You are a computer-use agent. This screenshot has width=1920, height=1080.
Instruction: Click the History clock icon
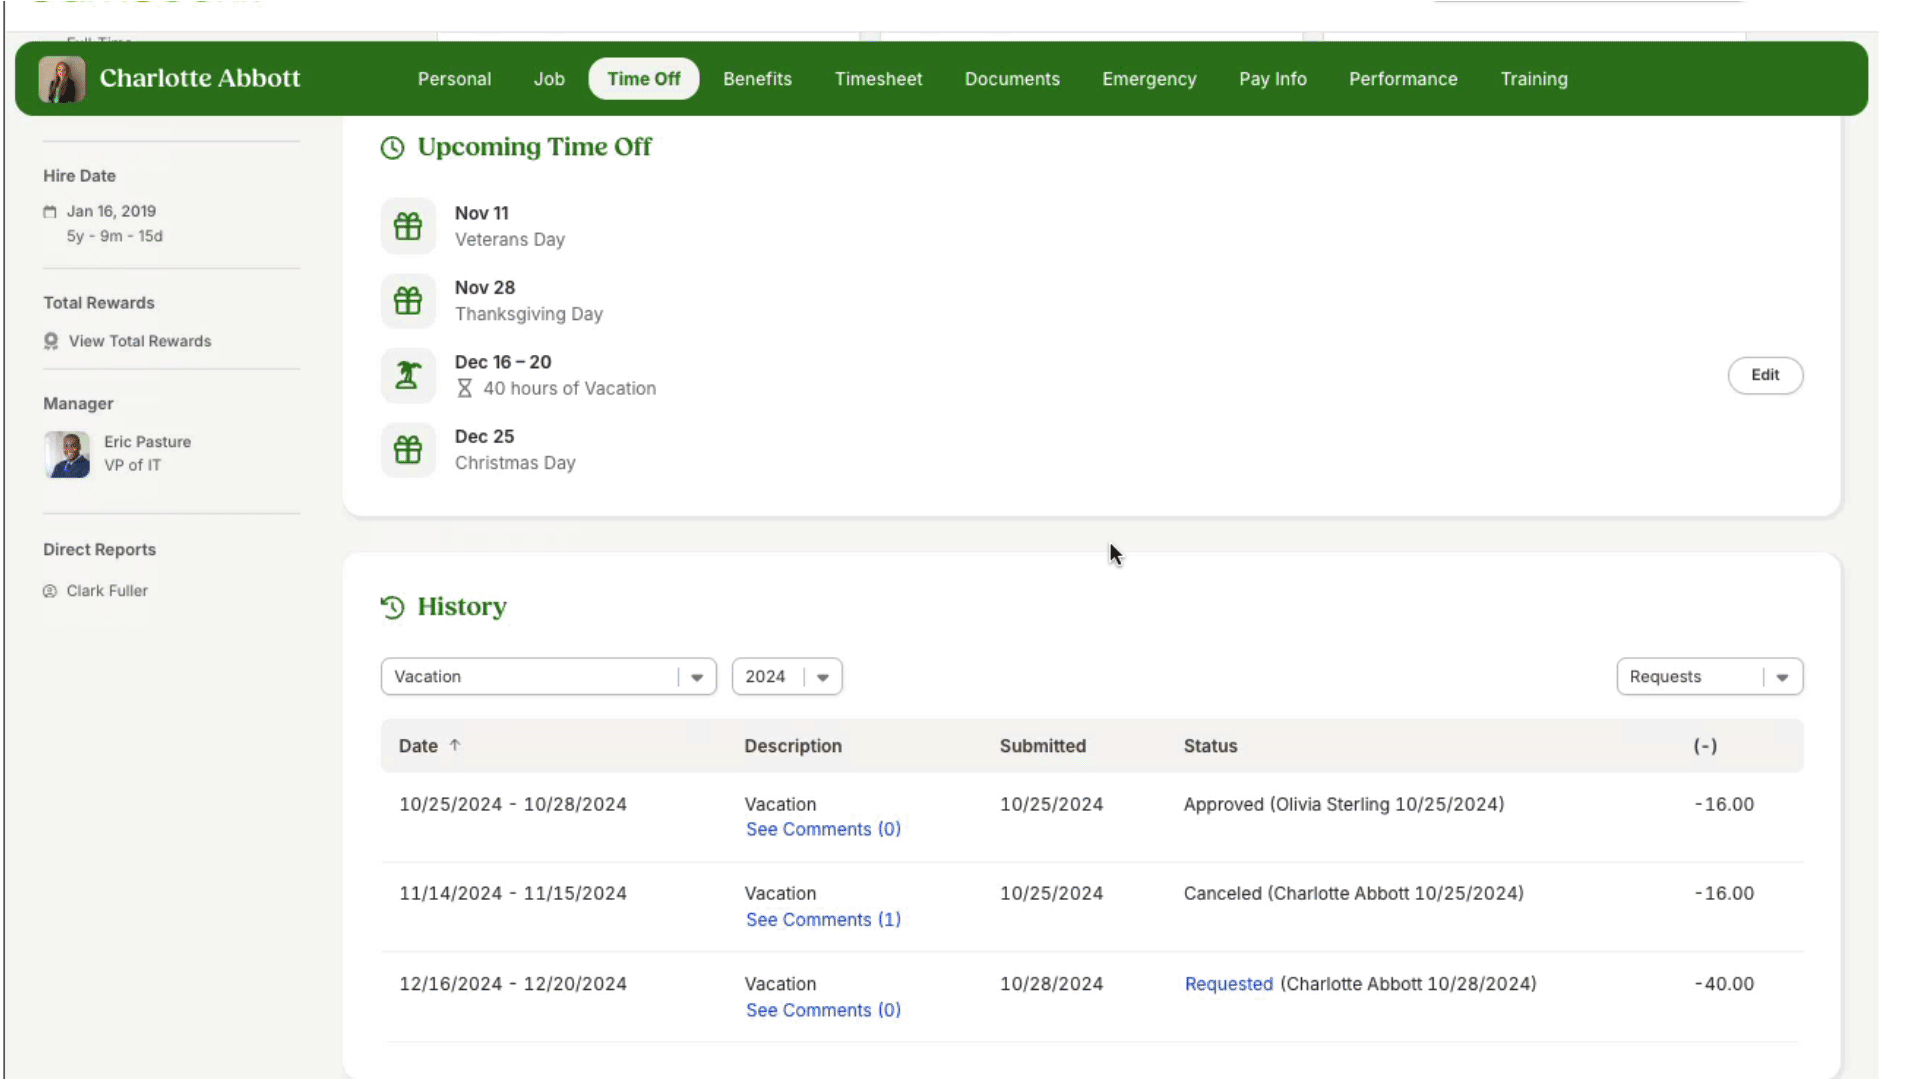pyautogui.click(x=392, y=607)
